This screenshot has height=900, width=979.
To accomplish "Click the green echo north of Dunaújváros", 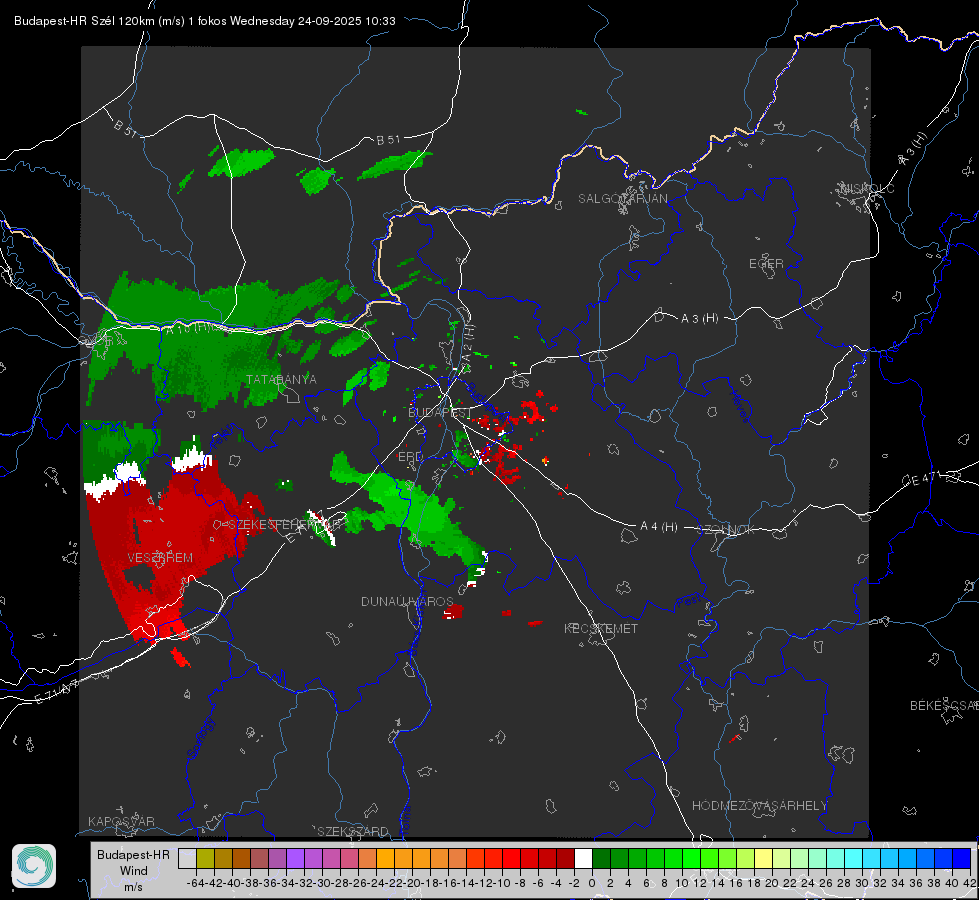I will click(x=412, y=509).
